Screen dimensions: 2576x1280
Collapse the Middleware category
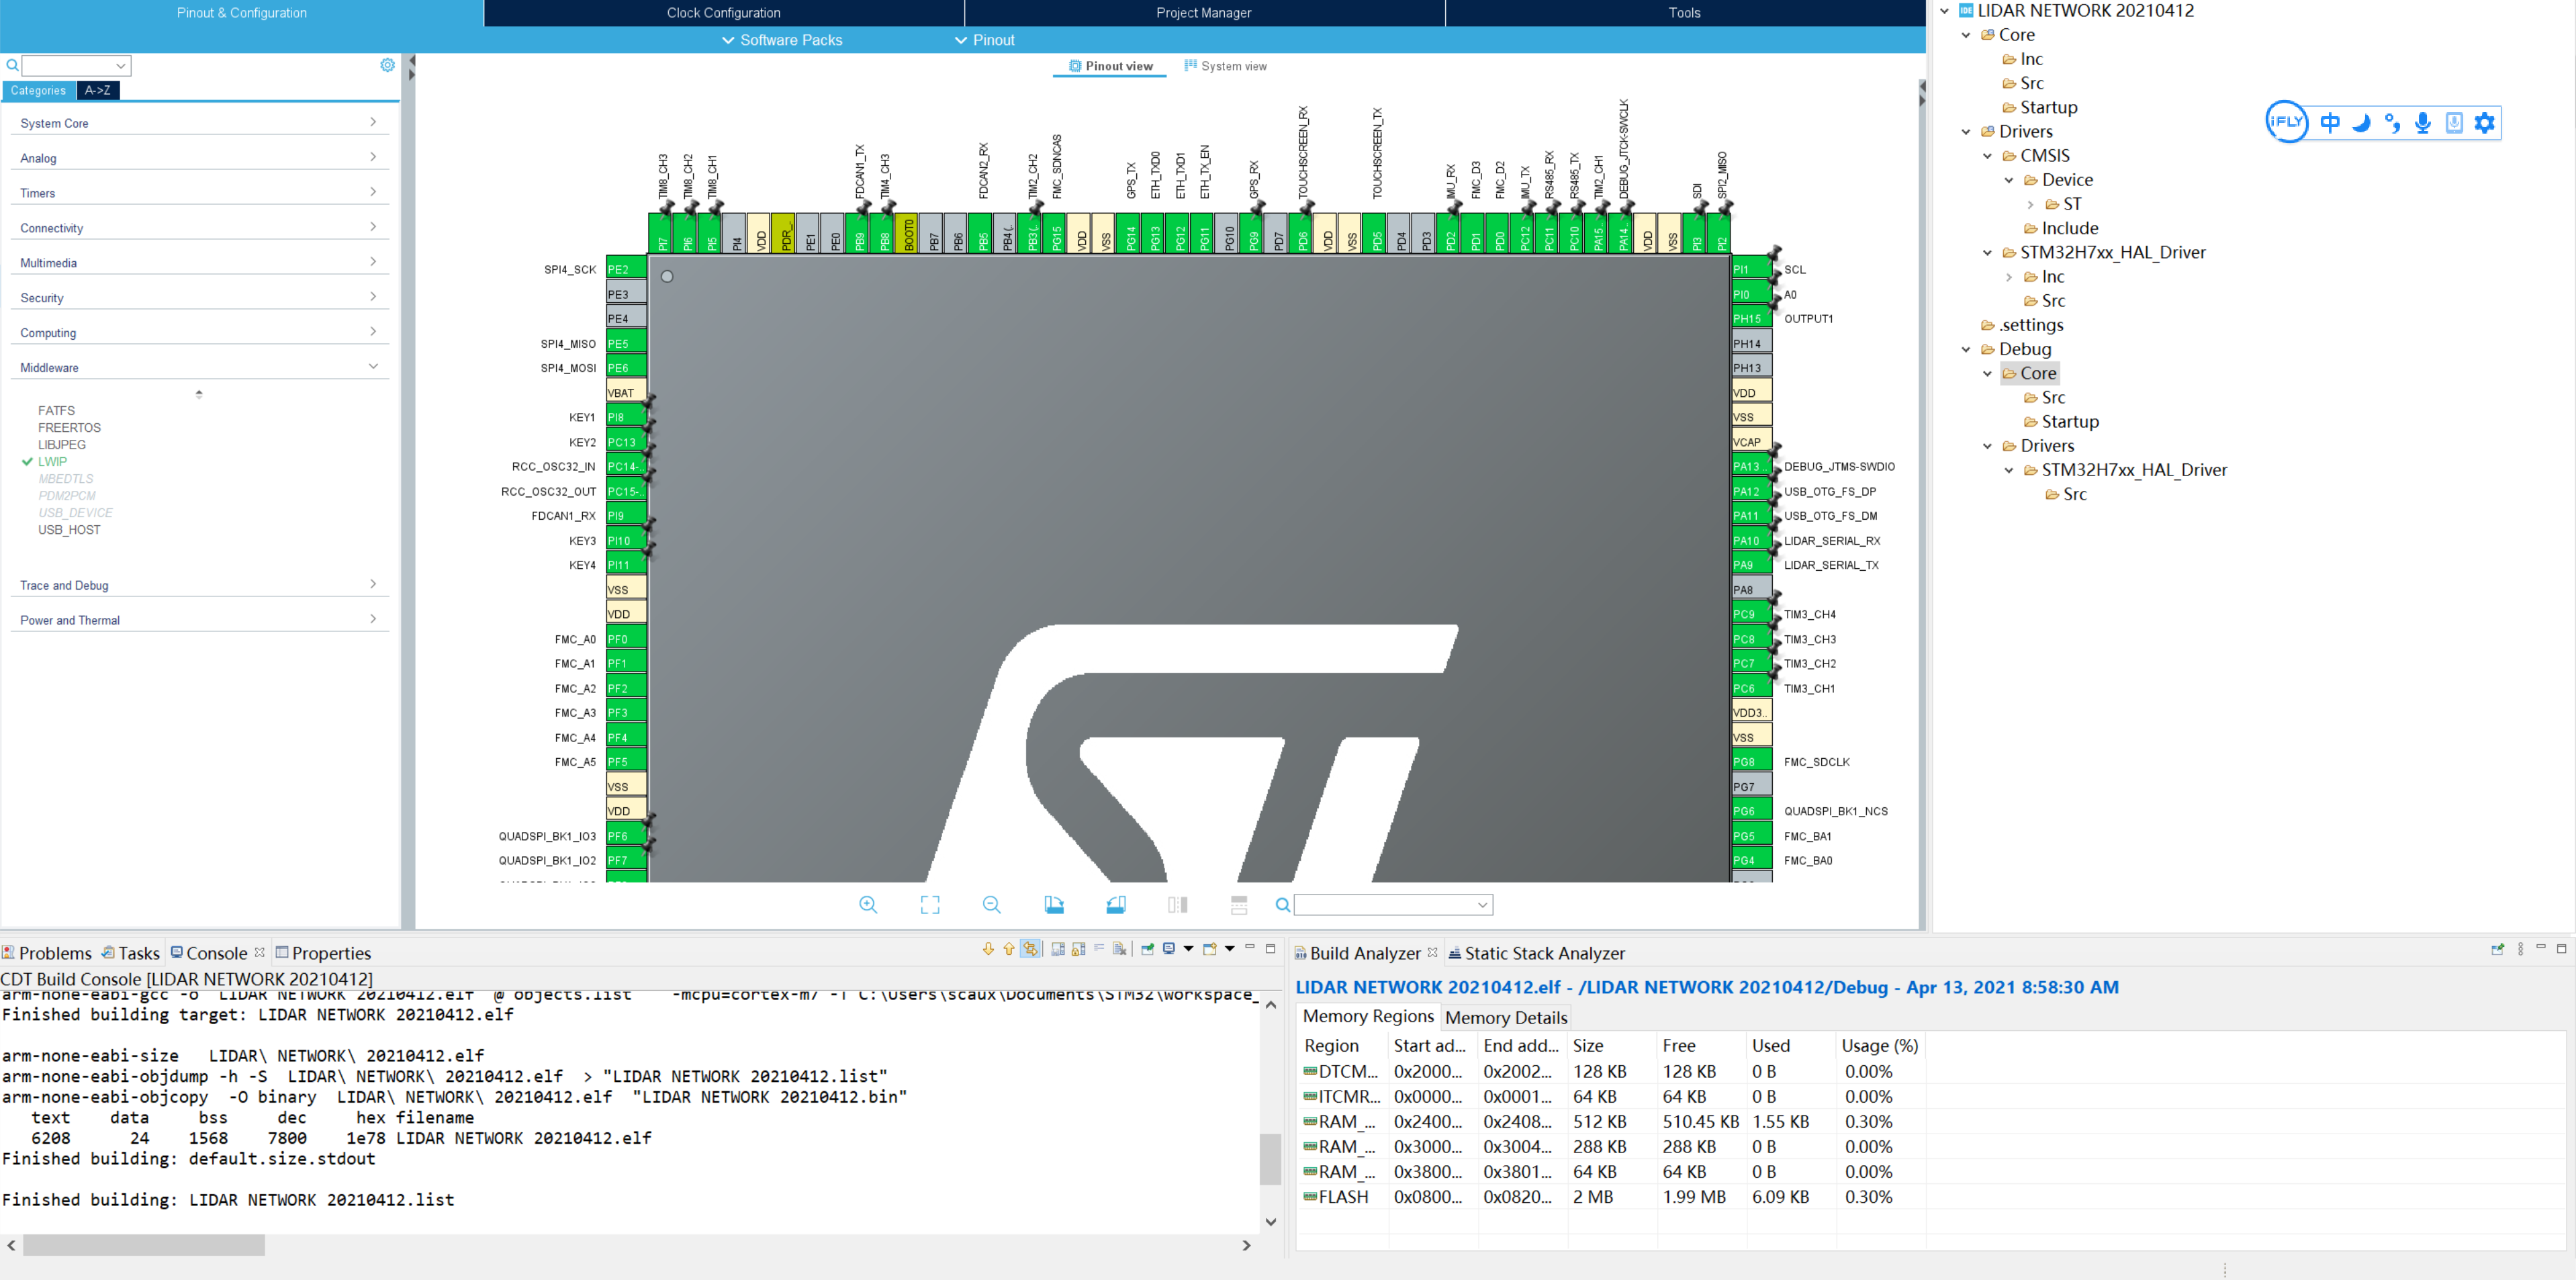tap(374, 366)
